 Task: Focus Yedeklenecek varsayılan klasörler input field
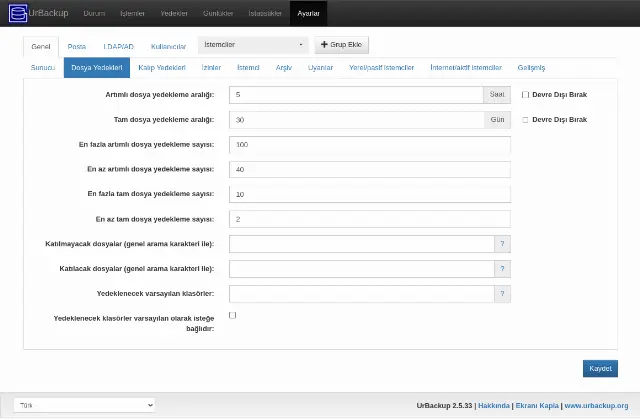coord(362,294)
